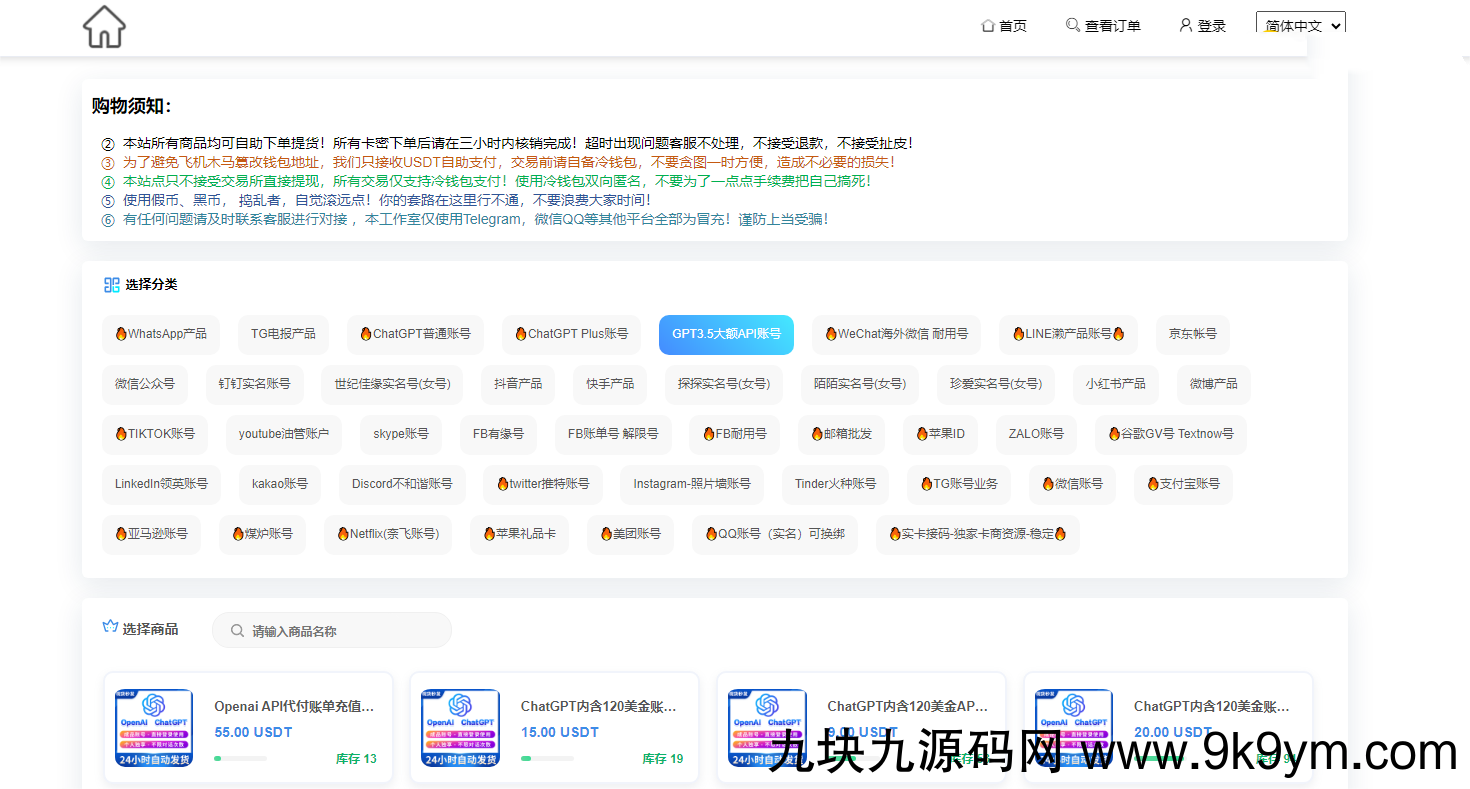Open the Netflix(奈飞账号) category
Viewport: 1470px width, 789px height.
(388, 534)
